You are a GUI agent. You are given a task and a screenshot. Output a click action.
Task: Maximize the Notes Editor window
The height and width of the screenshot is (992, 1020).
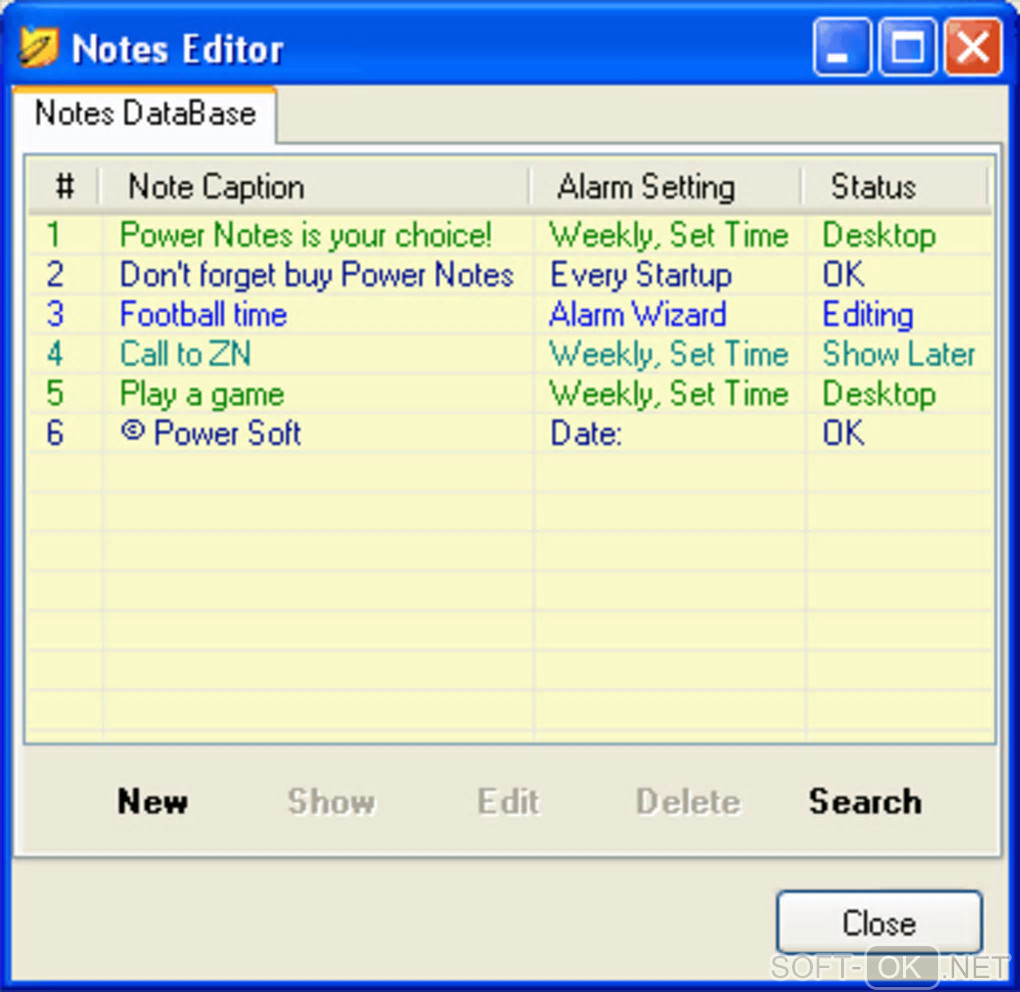[x=907, y=47]
